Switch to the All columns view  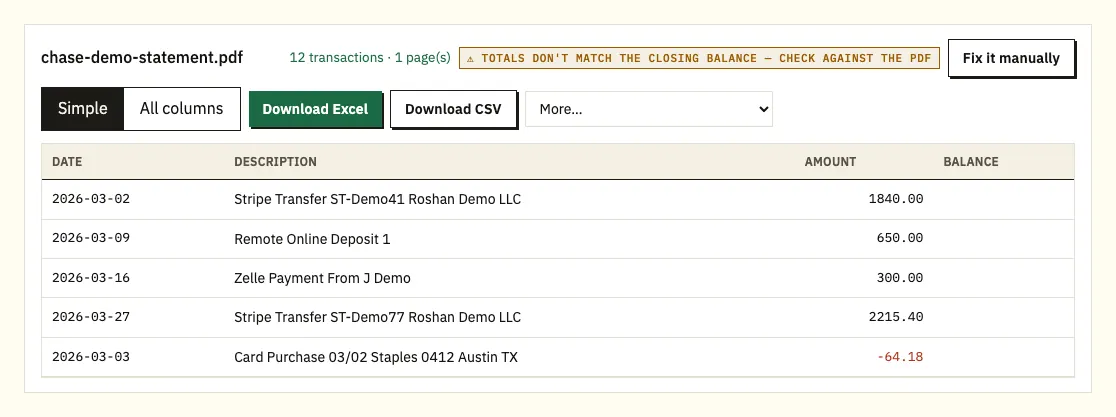tap(181, 109)
